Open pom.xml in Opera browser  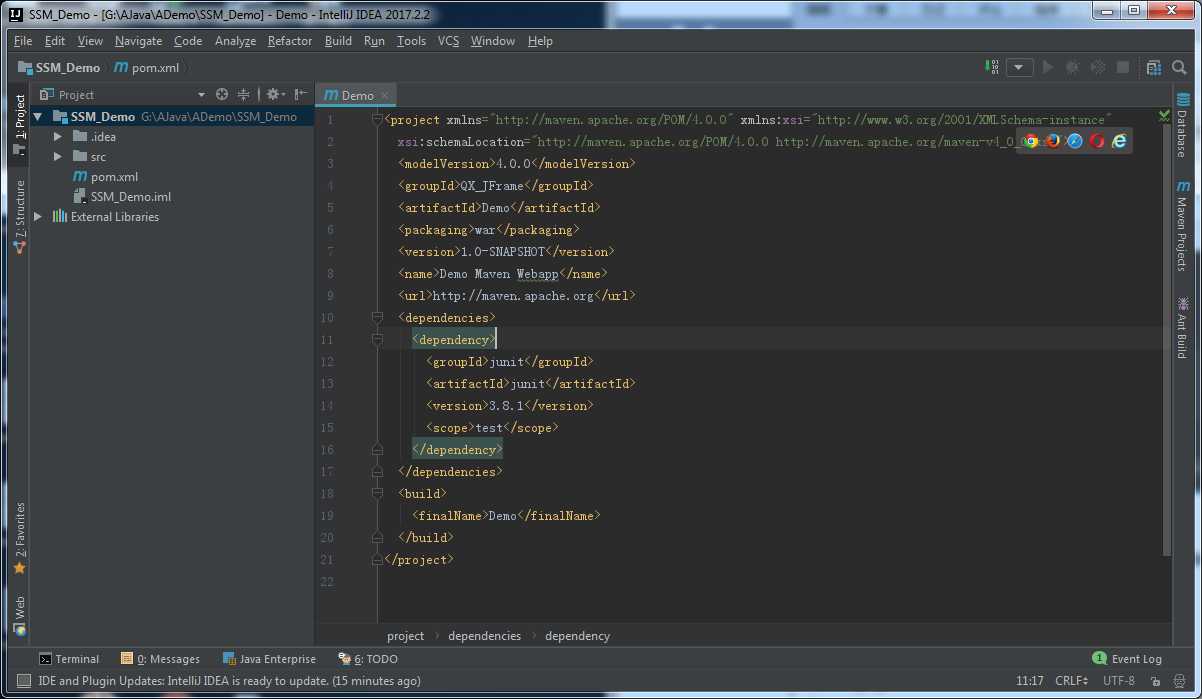pyautogui.click(x=1097, y=141)
